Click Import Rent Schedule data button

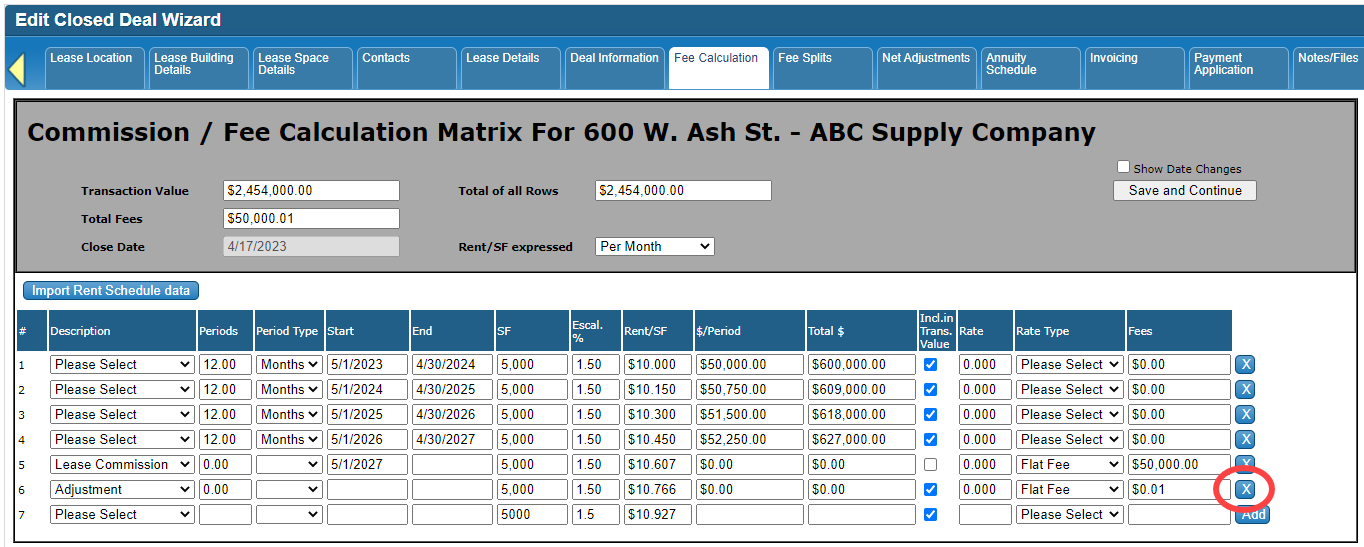pos(111,290)
